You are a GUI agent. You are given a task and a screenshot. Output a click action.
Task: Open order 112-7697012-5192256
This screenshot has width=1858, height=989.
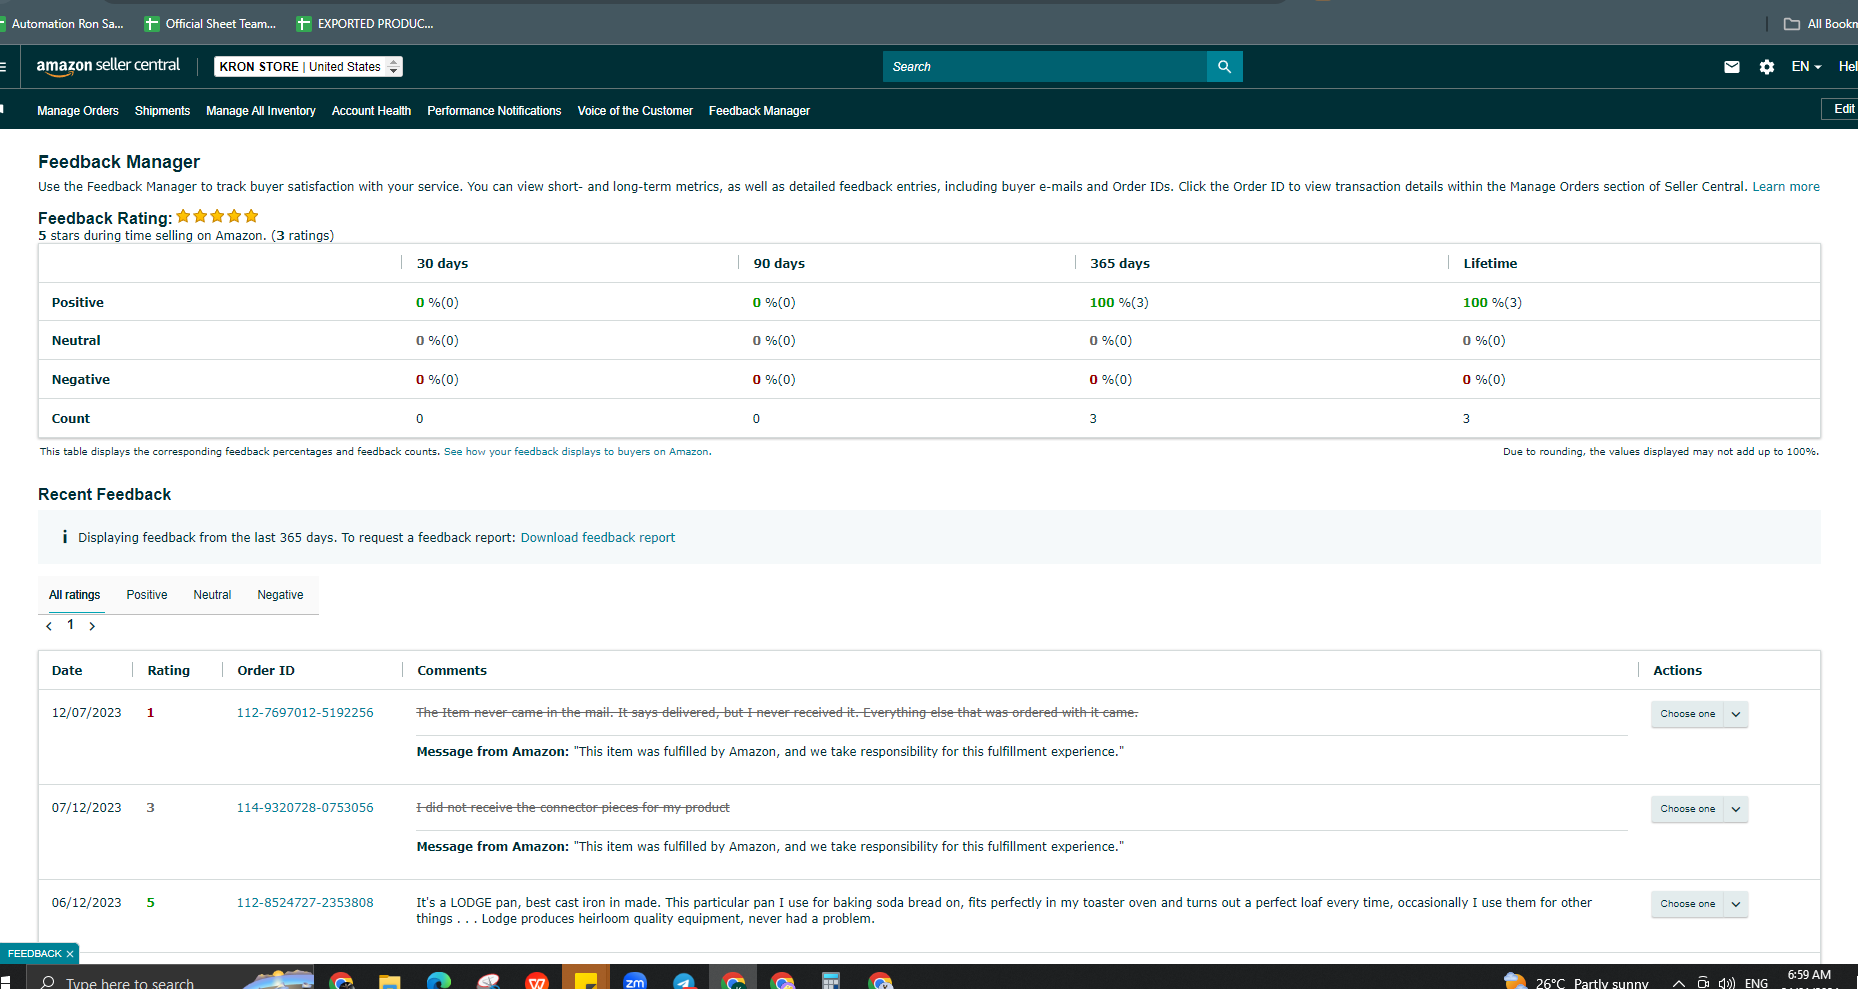pos(305,713)
